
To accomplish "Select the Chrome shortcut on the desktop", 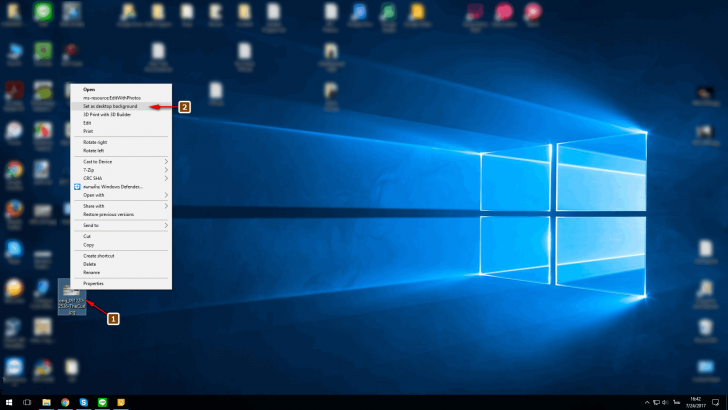I will click(x=14, y=176).
